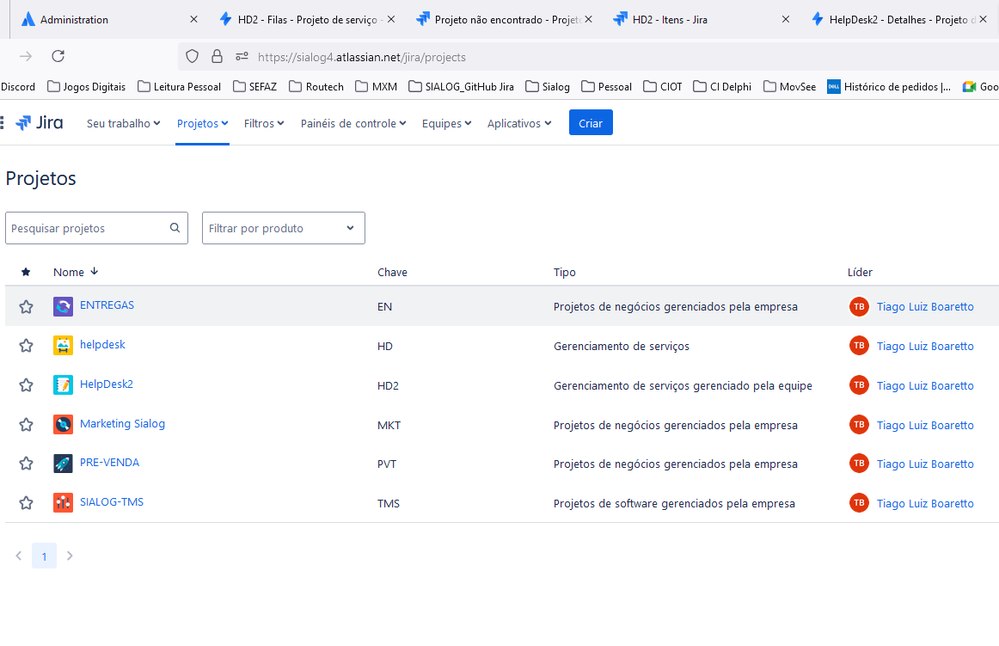This screenshot has height=646, width=999.
Task: Sort by starred column header
Action: [x=25, y=272]
